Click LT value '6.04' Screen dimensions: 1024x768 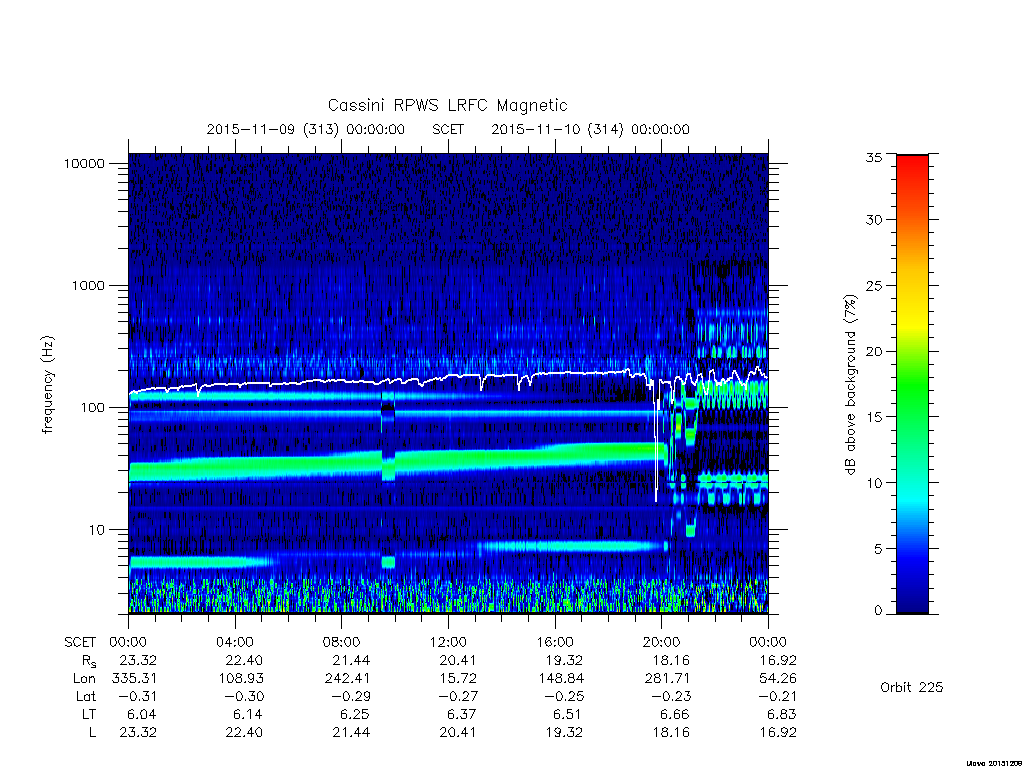(142, 714)
